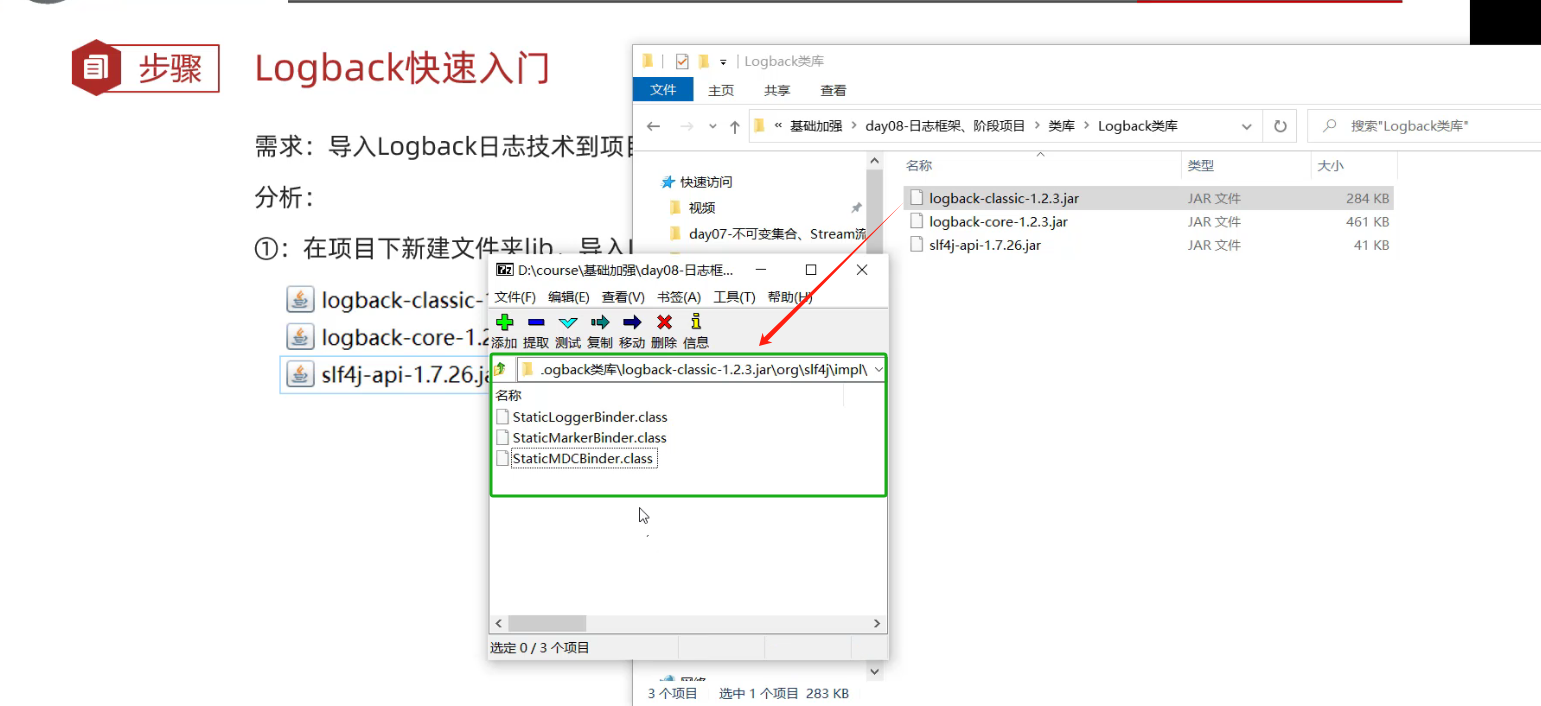
Task: Click the 7-Zip 信息 (Info) toolbar icon
Action: (x=696, y=322)
